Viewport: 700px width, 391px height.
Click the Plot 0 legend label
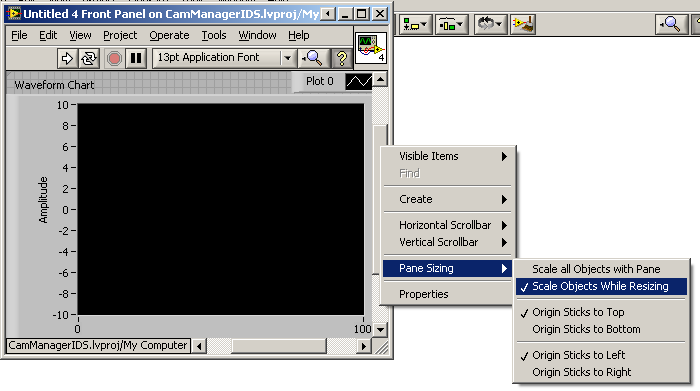tap(320, 81)
